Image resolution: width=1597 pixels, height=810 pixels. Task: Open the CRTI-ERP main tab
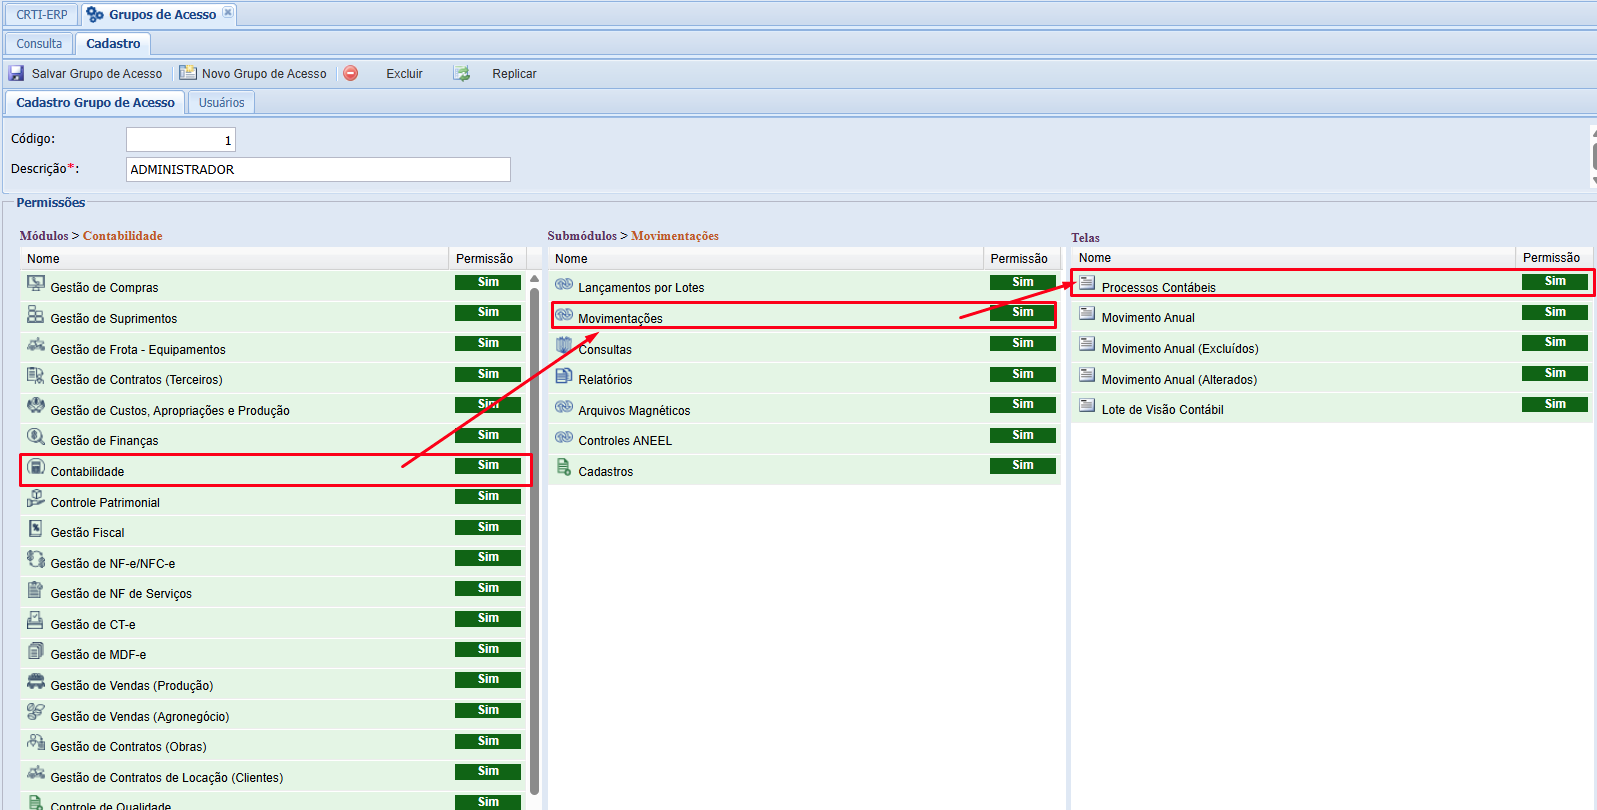click(42, 15)
